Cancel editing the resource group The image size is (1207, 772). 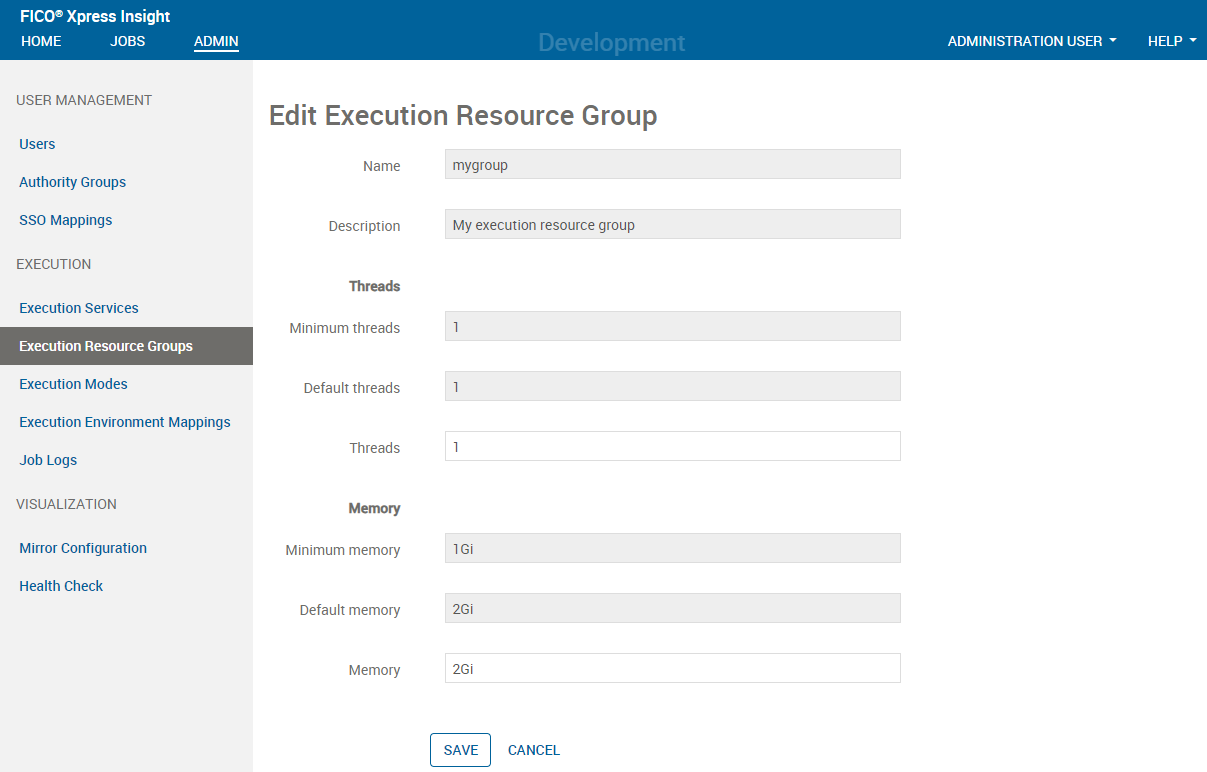(533, 750)
